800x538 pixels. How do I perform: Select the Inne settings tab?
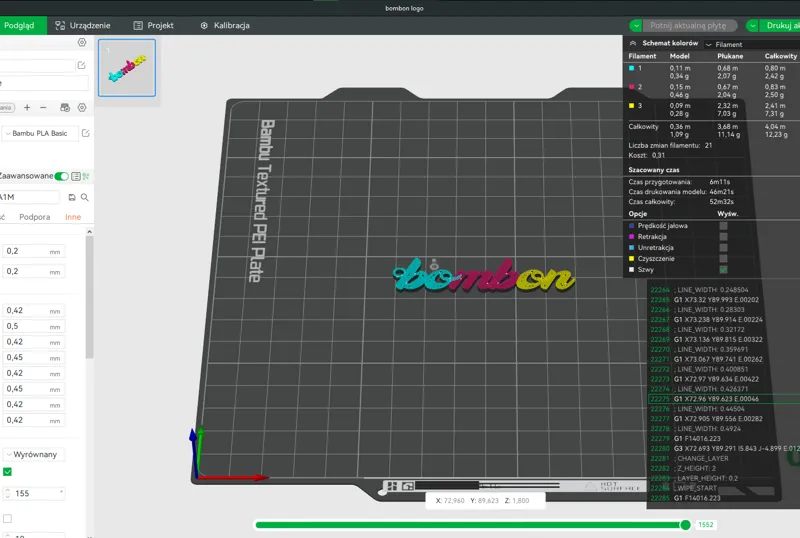coord(73,217)
